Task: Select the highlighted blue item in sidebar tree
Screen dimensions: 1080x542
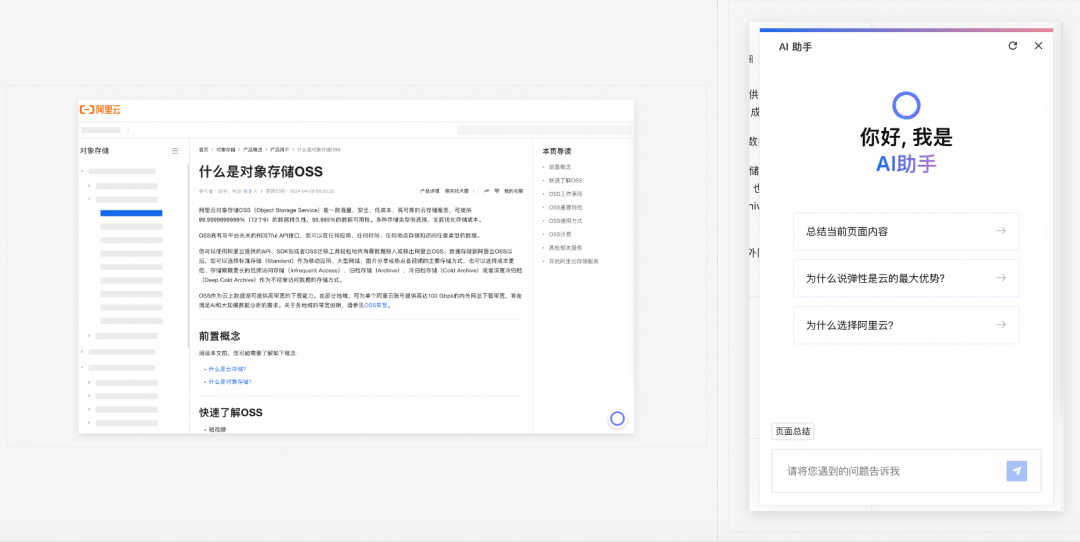Action: point(131,213)
